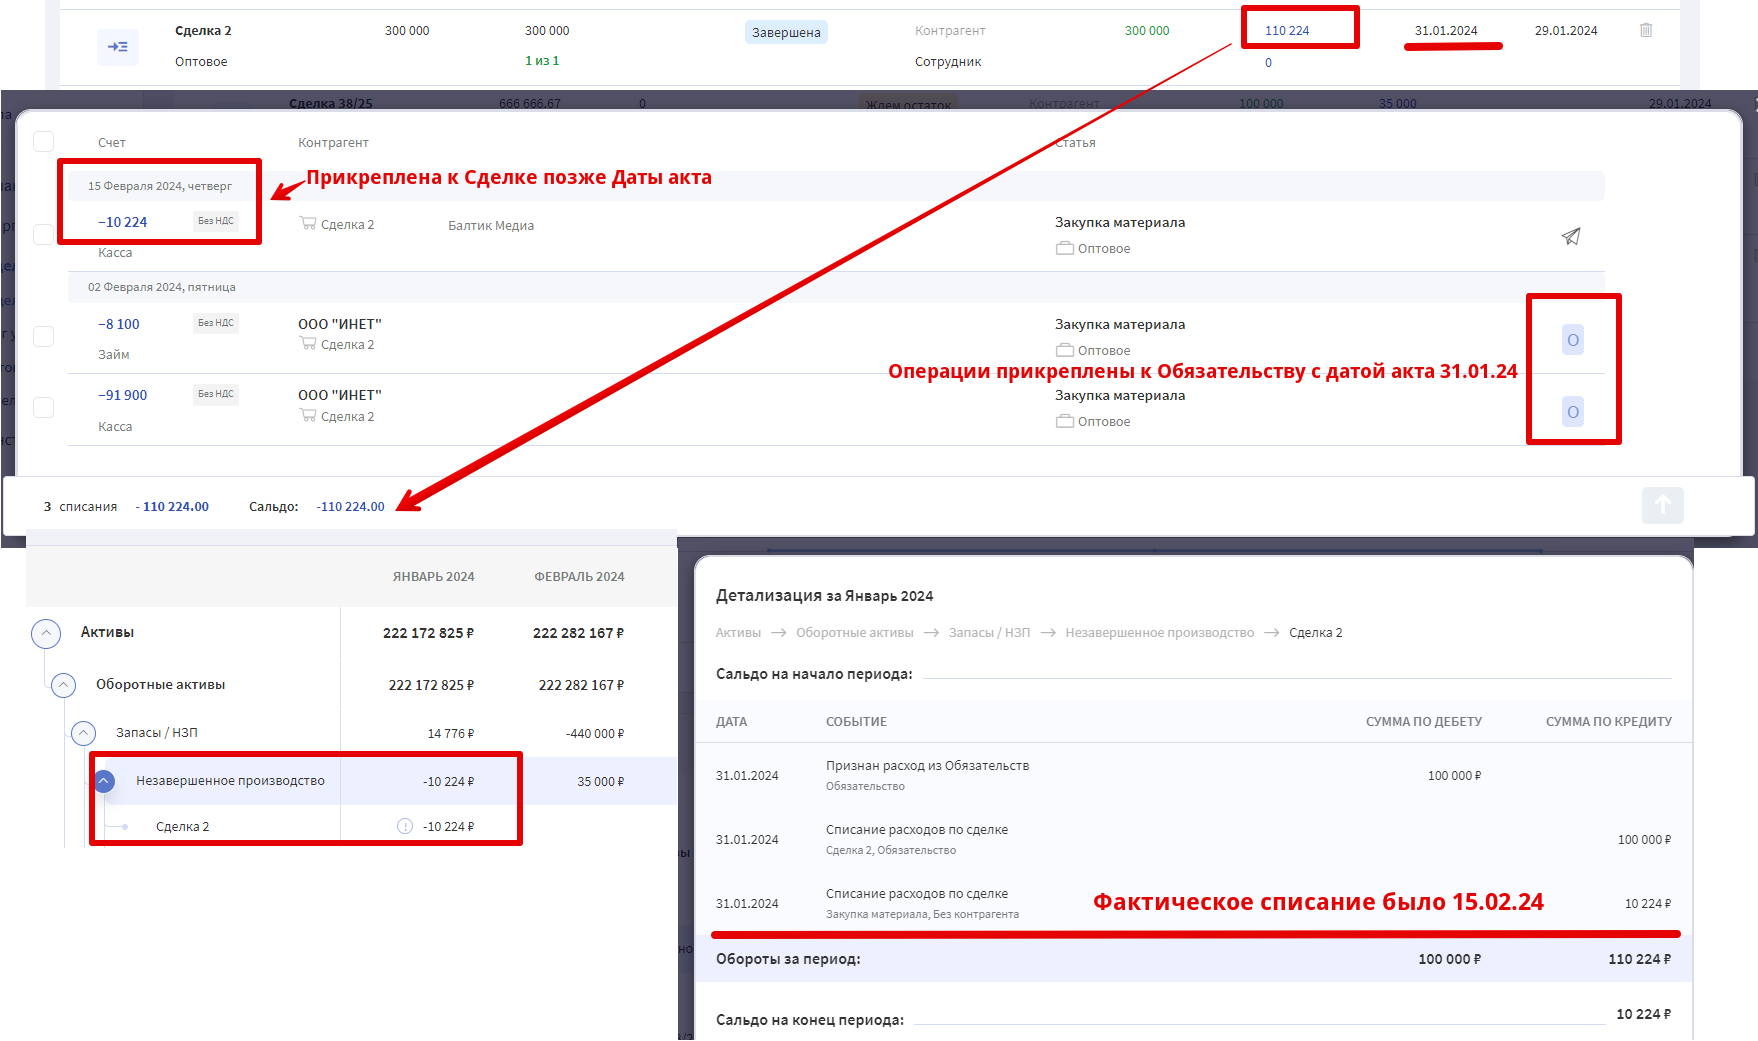
Task: Click the Без НДС tag on the −10 224 row
Action: (216, 221)
